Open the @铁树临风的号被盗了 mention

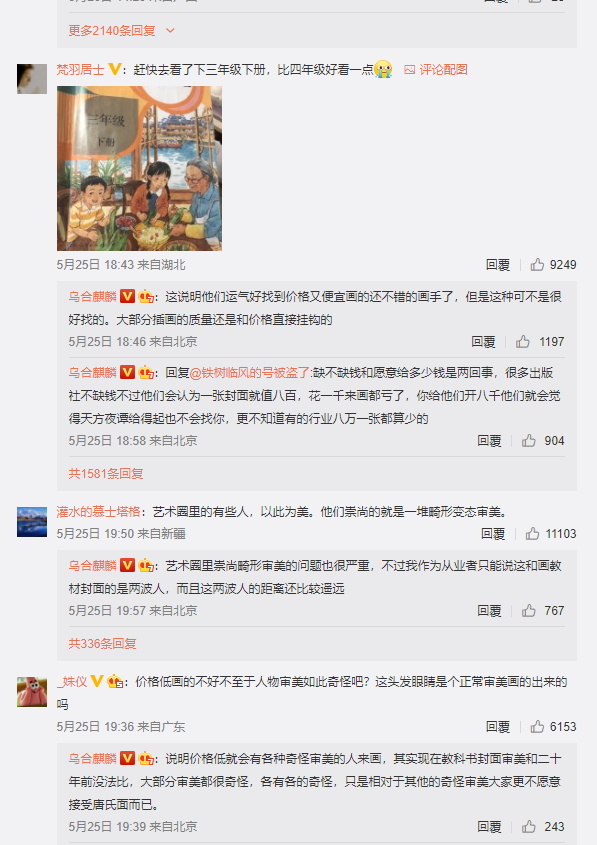pyautogui.click(x=251, y=372)
